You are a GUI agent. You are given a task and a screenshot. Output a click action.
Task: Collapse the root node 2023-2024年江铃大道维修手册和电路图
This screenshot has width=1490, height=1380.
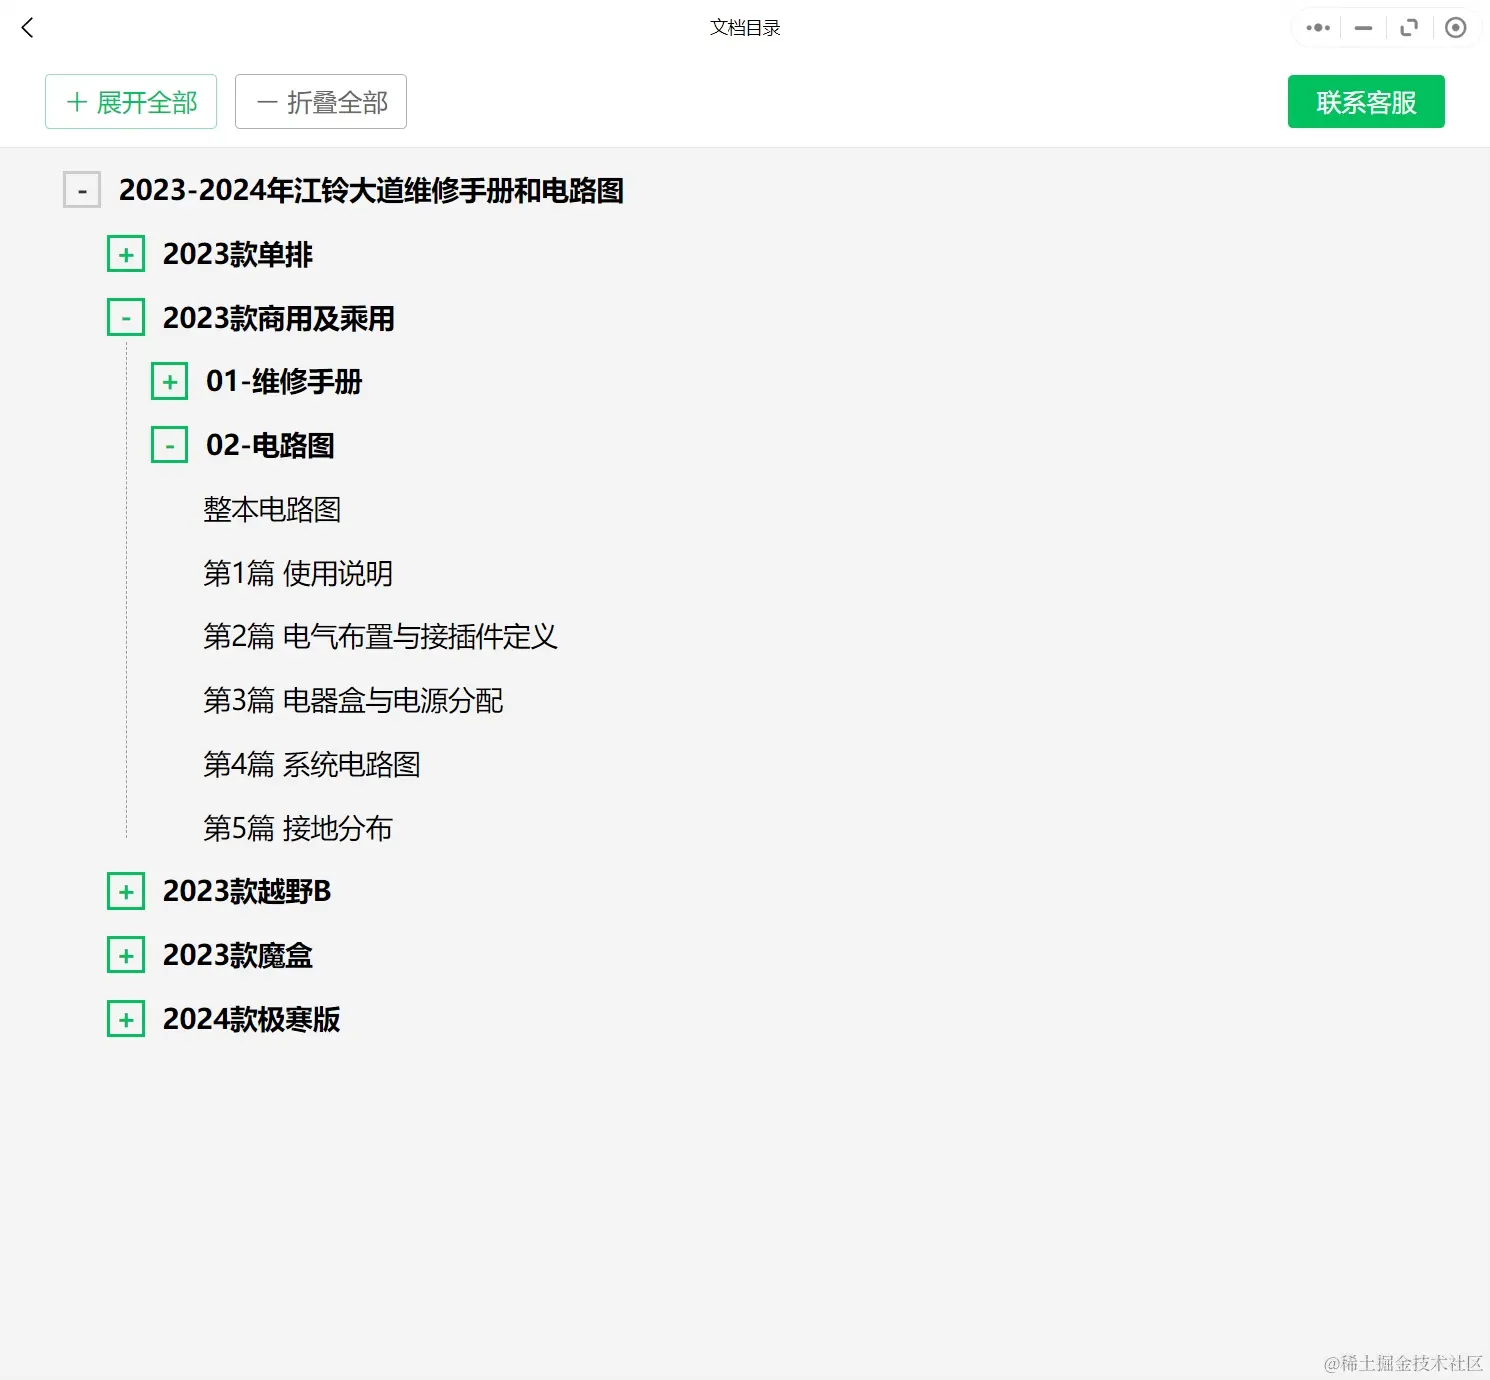tap(82, 189)
